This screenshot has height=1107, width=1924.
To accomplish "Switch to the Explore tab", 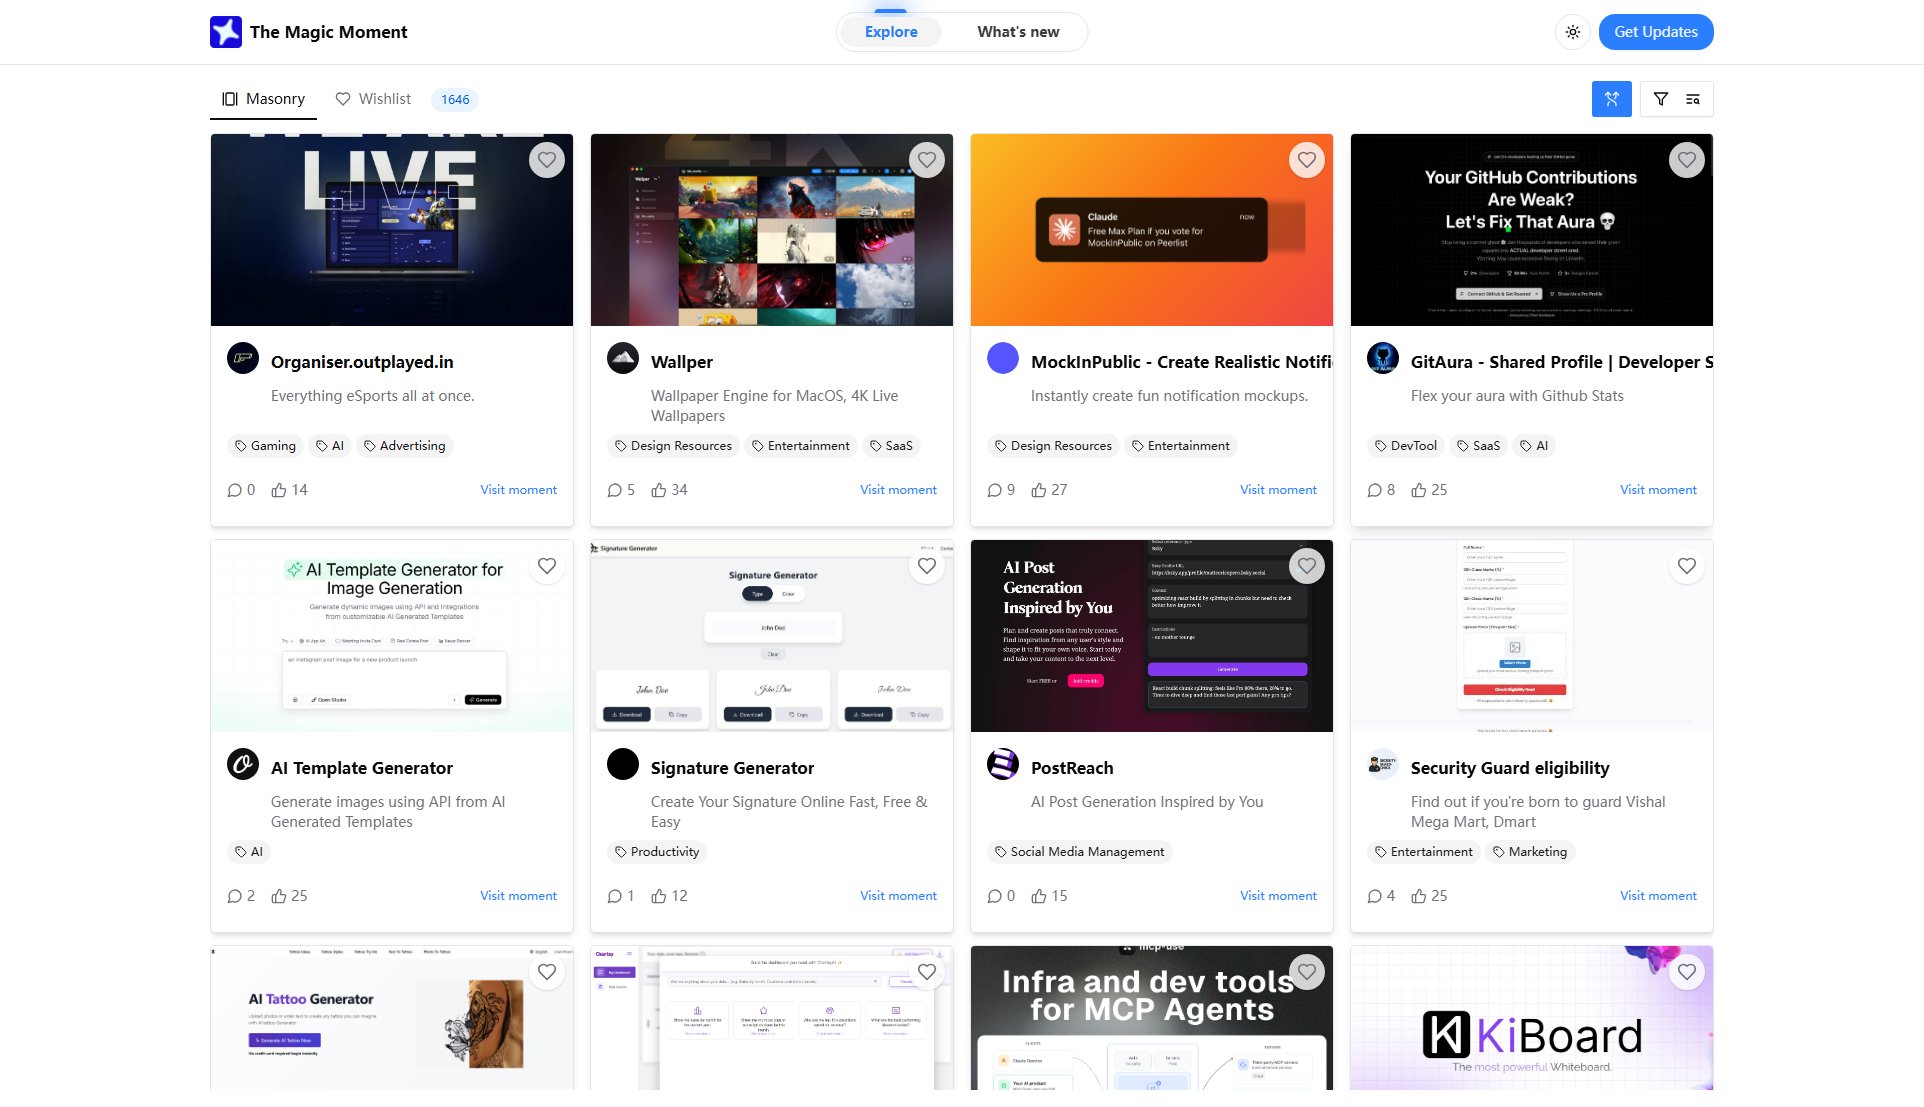I will tap(891, 32).
